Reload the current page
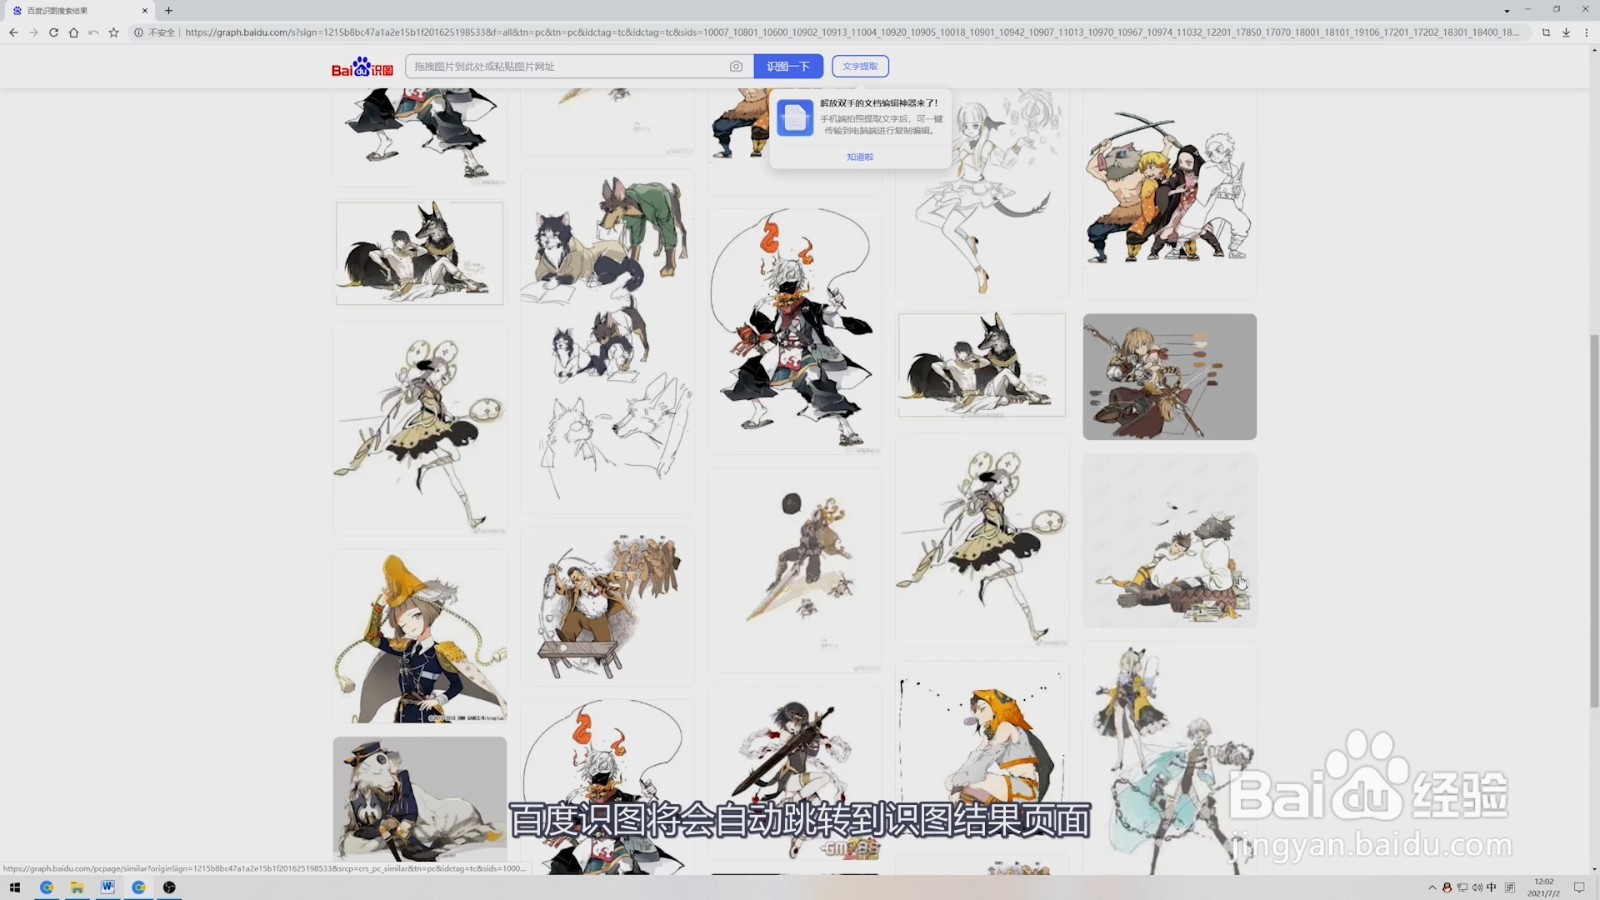Screen dimensions: 1600x900 pos(53,32)
